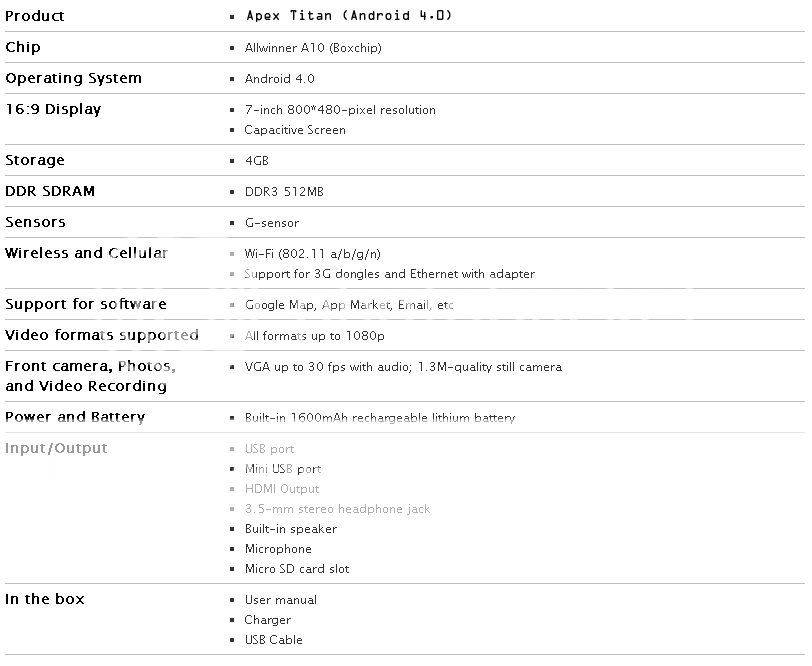
Task: Click the G-sensor entry
Action: tap(272, 223)
